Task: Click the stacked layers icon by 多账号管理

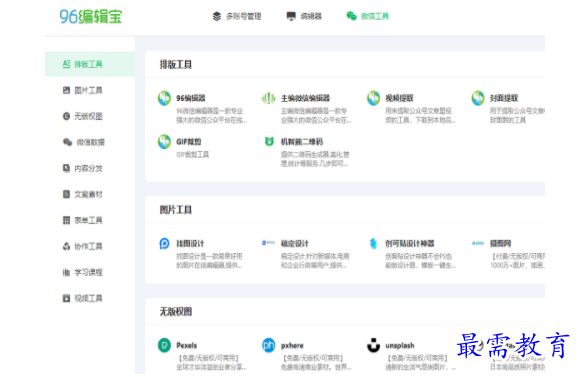Action: tap(217, 16)
